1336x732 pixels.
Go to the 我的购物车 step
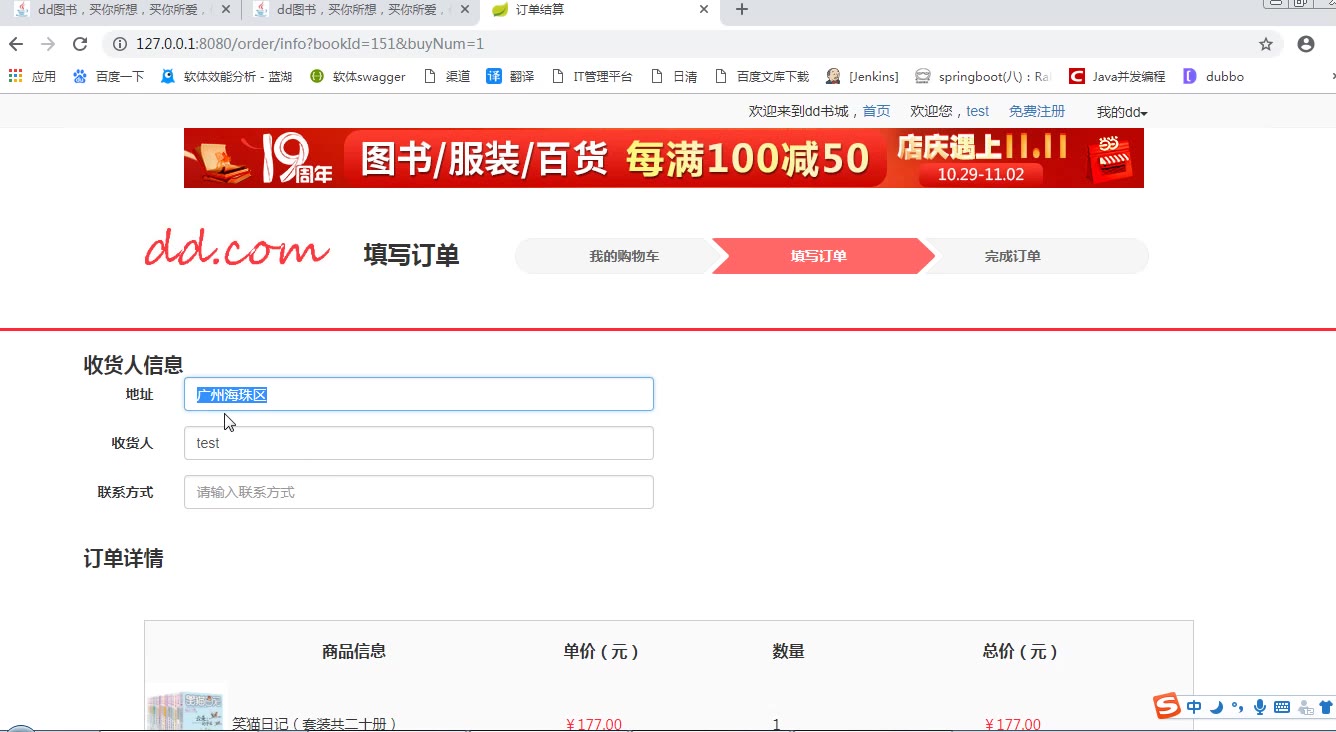coord(624,256)
